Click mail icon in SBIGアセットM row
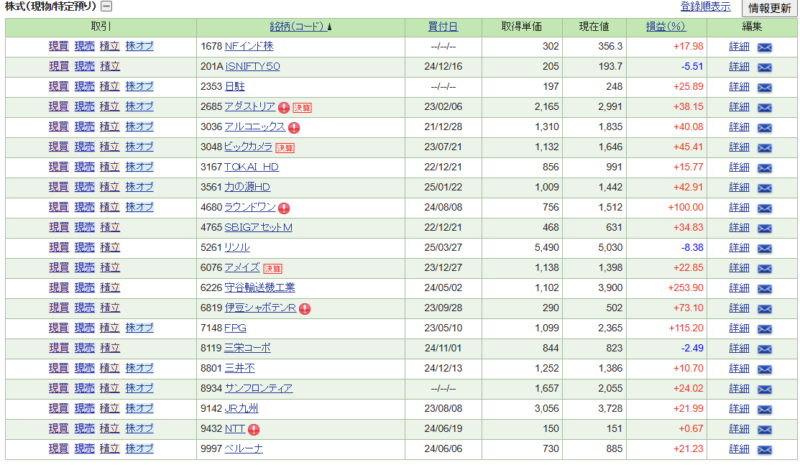800x465 pixels. (764, 229)
